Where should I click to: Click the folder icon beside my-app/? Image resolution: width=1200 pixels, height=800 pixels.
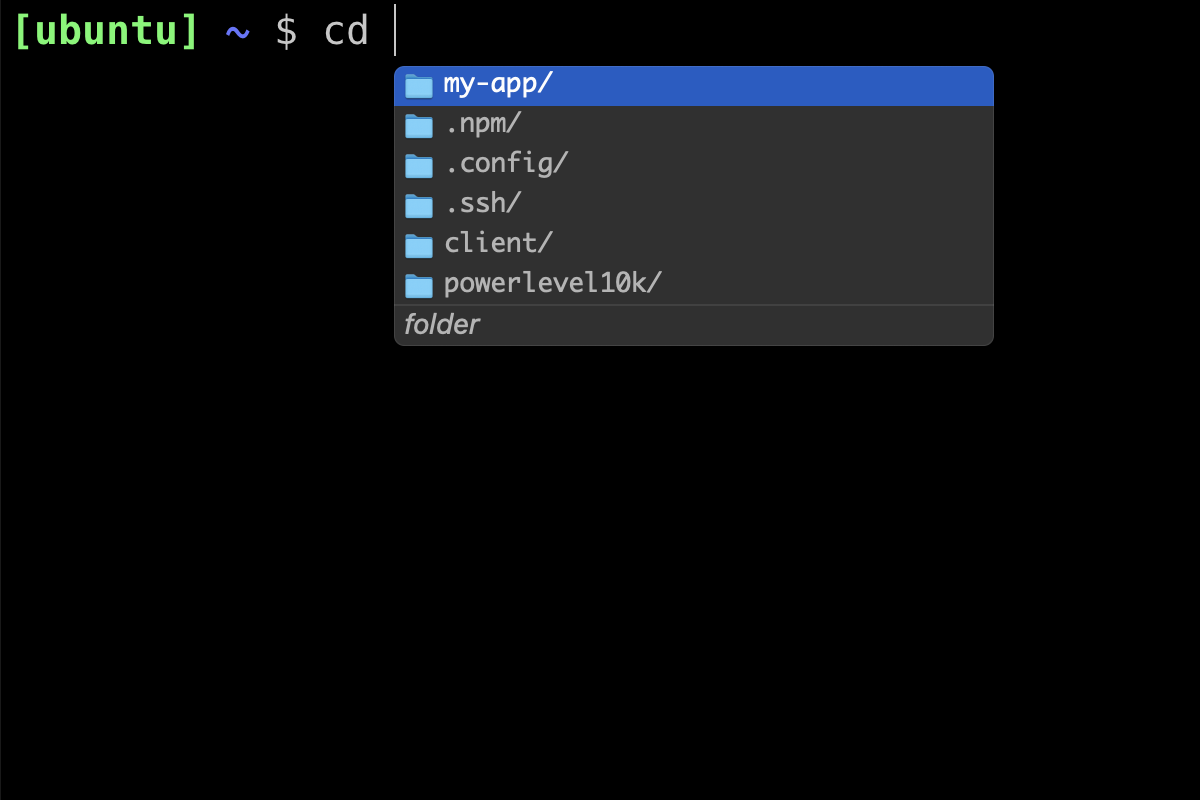[x=418, y=86]
